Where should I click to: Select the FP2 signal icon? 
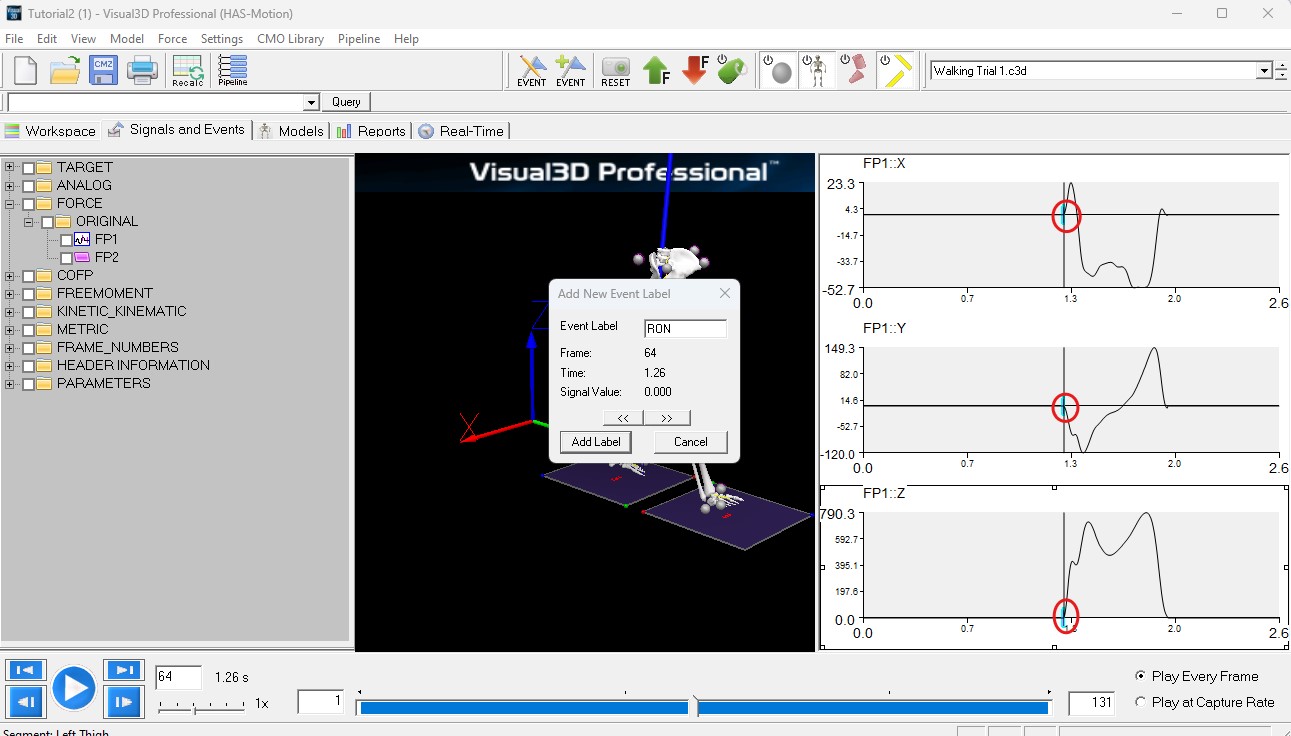[82, 257]
